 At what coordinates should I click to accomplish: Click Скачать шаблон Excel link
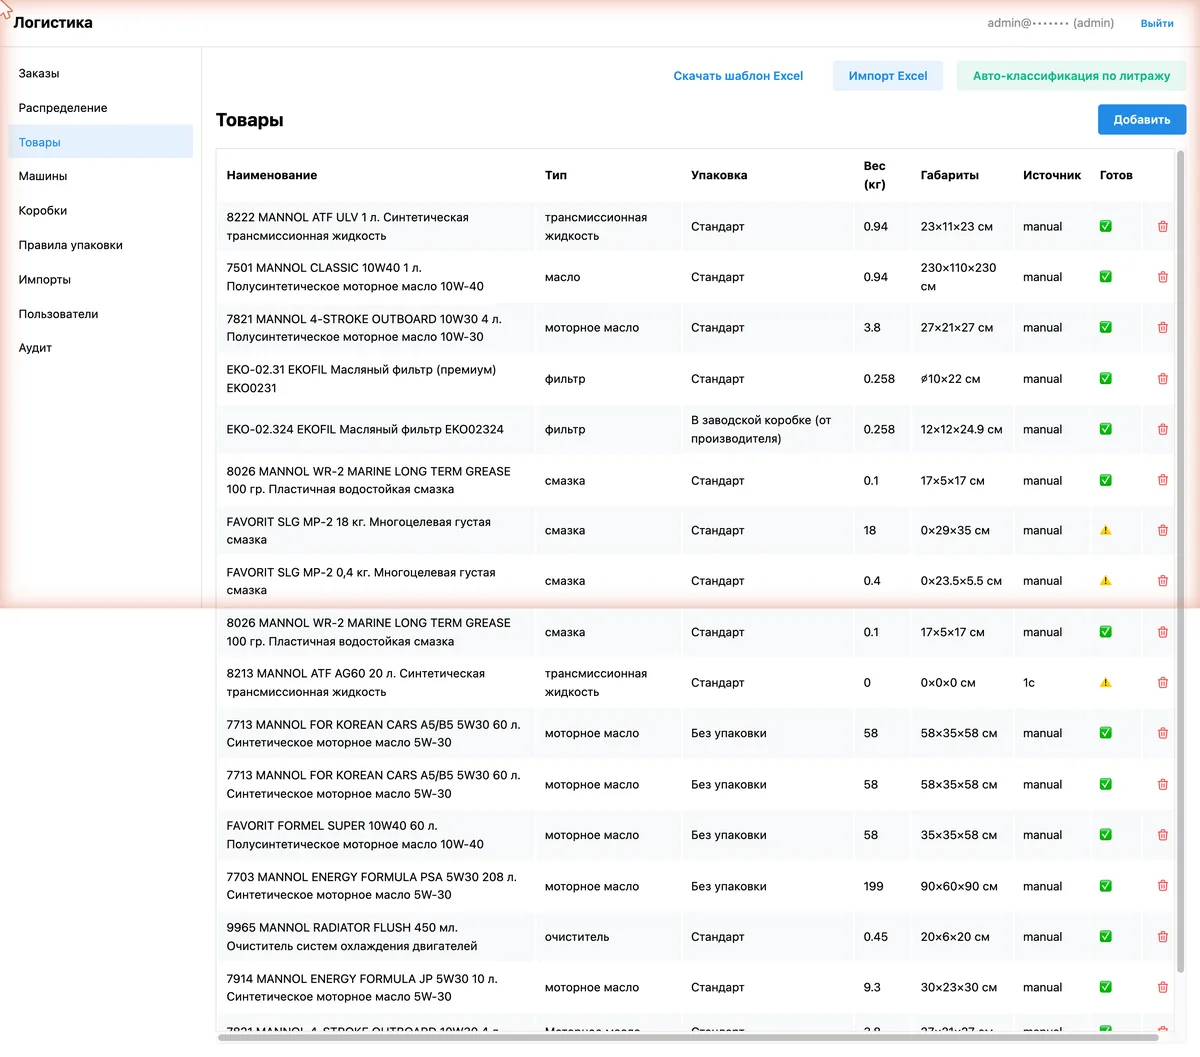(x=738, y=76)
